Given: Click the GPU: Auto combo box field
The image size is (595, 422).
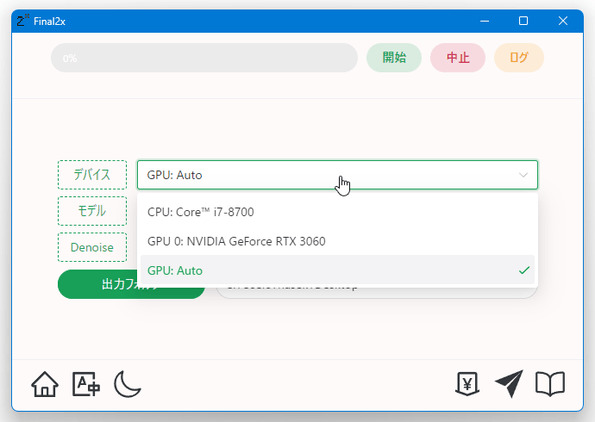Looking at the screenshot, I should pyautogui.click(x=337, y=175).
